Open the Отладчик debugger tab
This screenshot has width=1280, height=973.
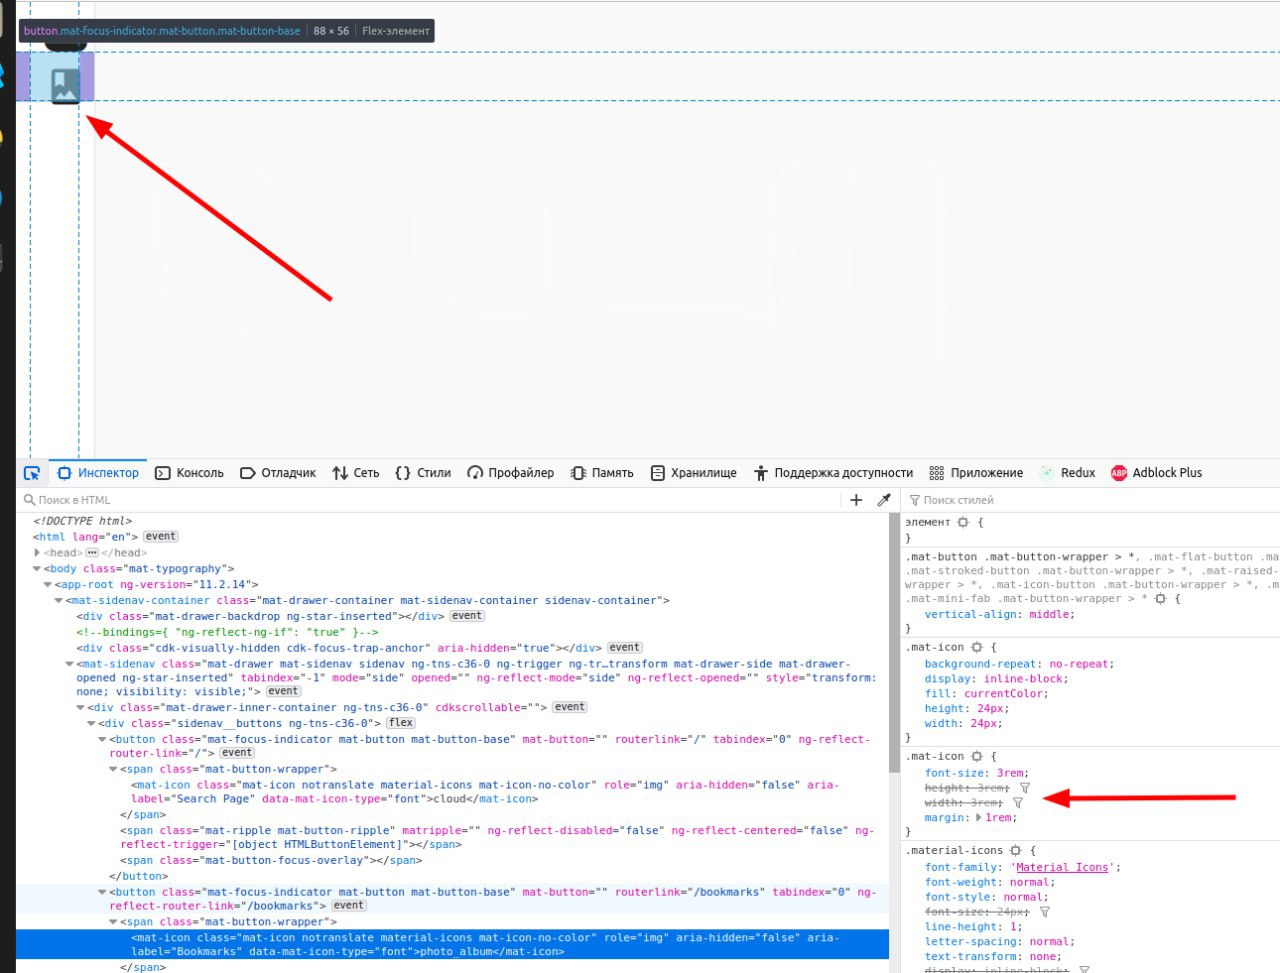(x=277, y=473)
